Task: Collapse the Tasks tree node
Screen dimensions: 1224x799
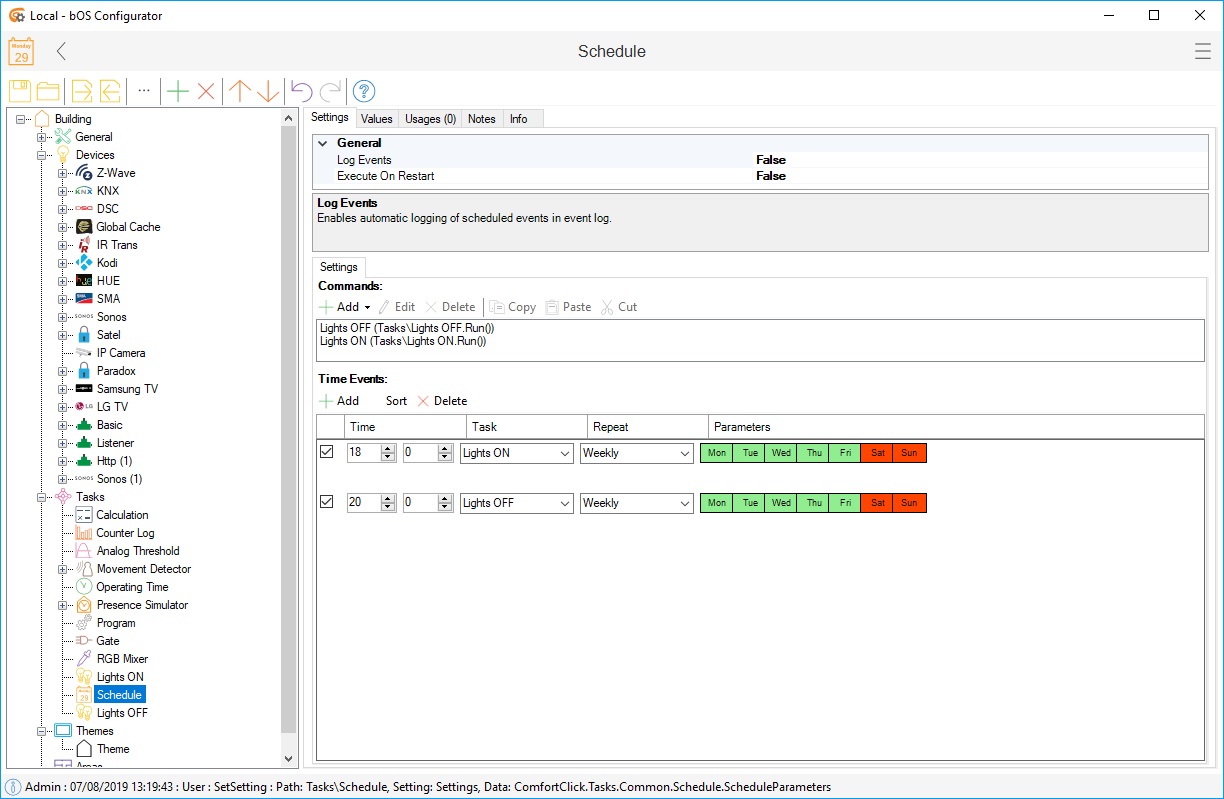Action: (x=42, y=497)
